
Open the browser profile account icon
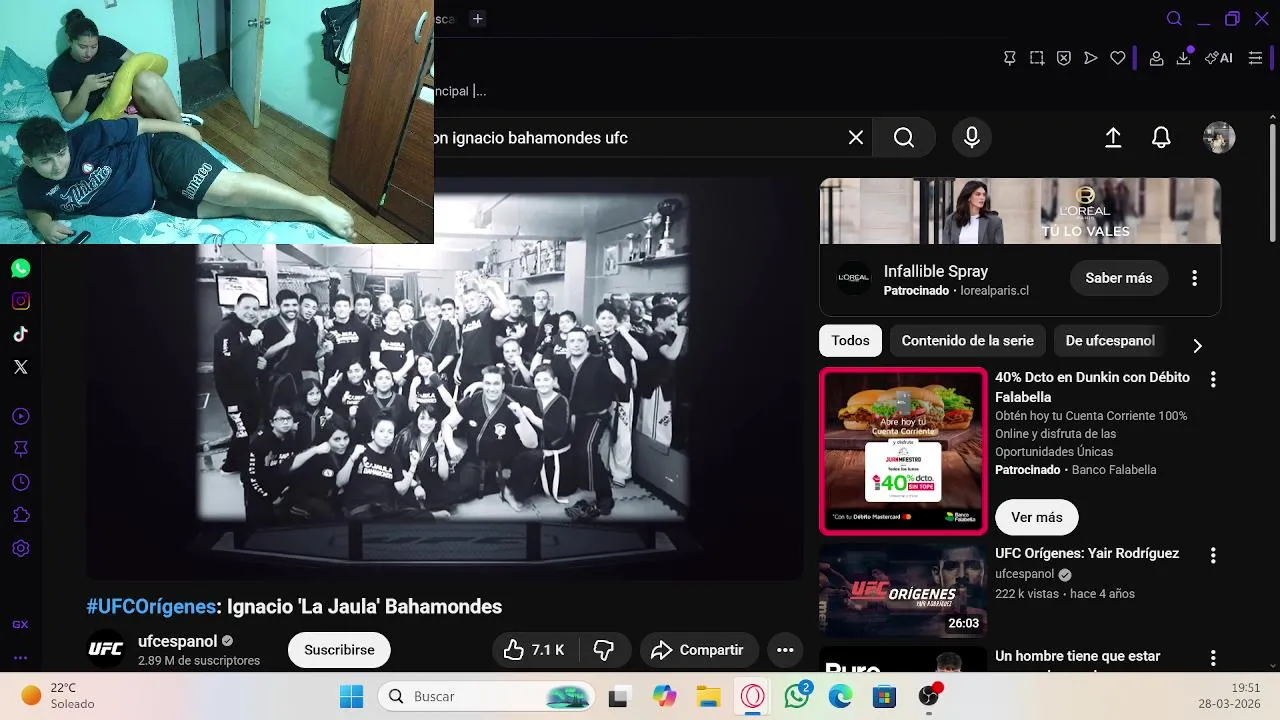pyautogui.click(x=1156, y=58)
